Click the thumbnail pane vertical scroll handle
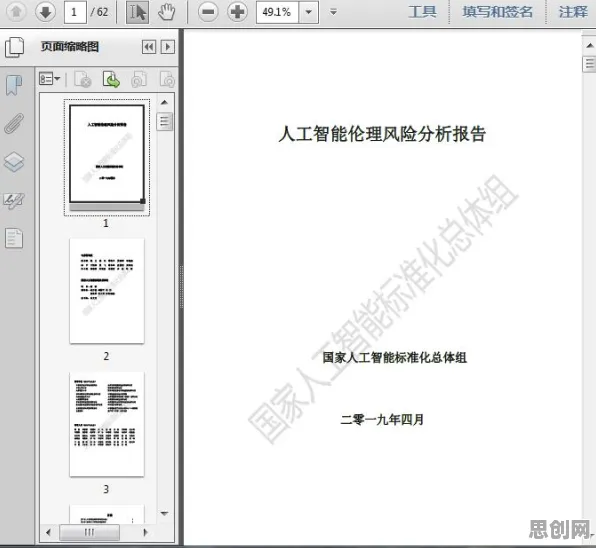596x548 pixels. tap(165, 121)
